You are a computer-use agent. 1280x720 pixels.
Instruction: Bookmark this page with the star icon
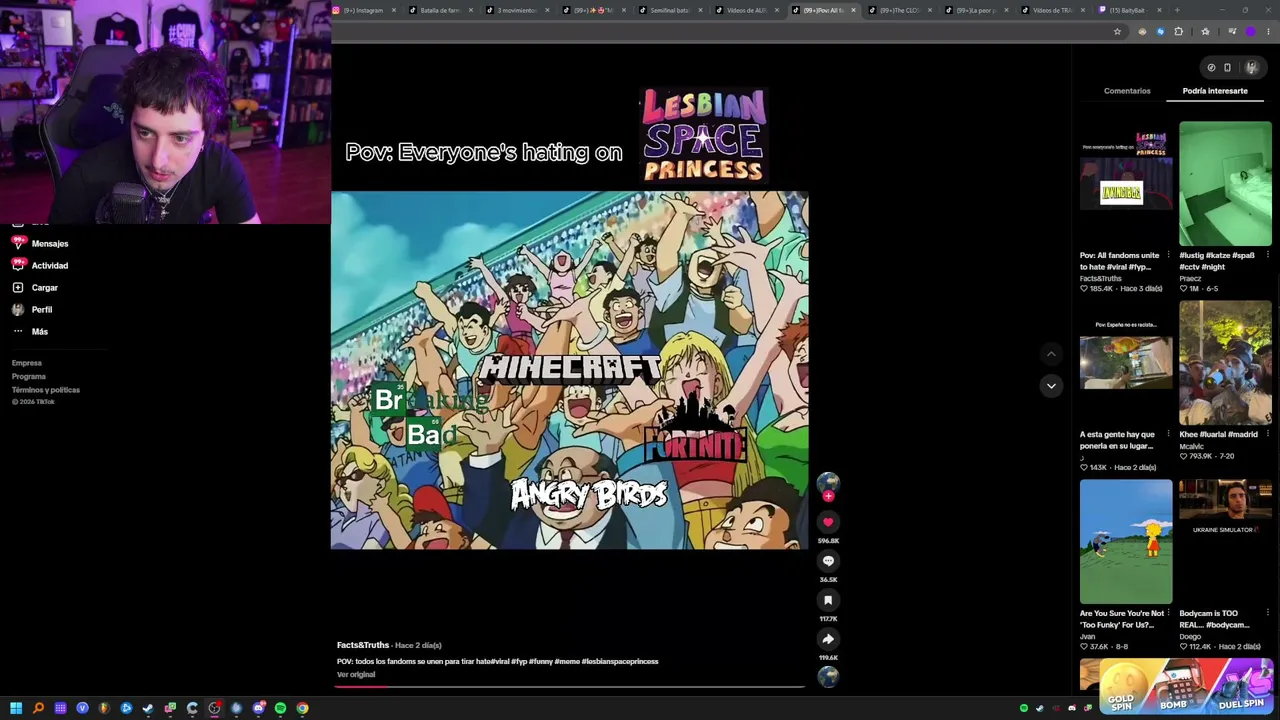pyautogui.click(x=1117, y=32)
